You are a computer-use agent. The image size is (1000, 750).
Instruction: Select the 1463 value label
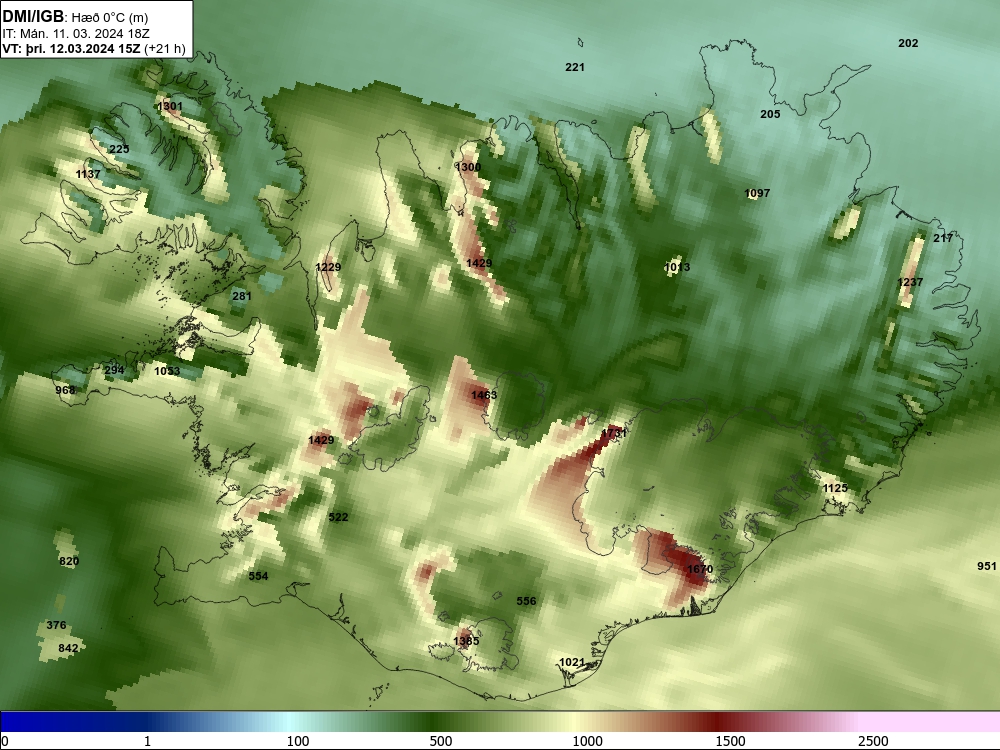(x=483, y=395)
